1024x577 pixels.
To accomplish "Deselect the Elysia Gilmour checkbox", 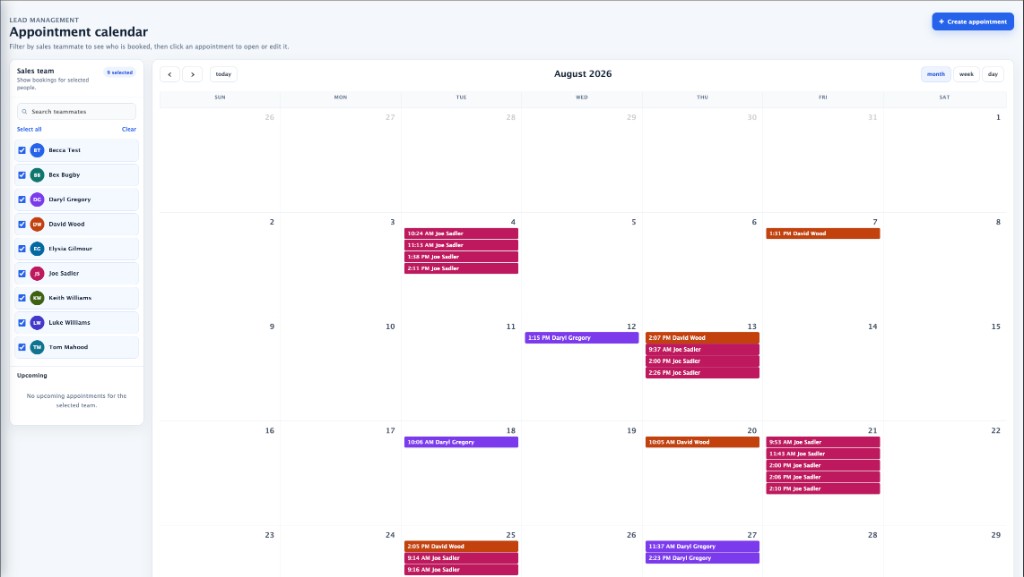I will pos(22,249).
